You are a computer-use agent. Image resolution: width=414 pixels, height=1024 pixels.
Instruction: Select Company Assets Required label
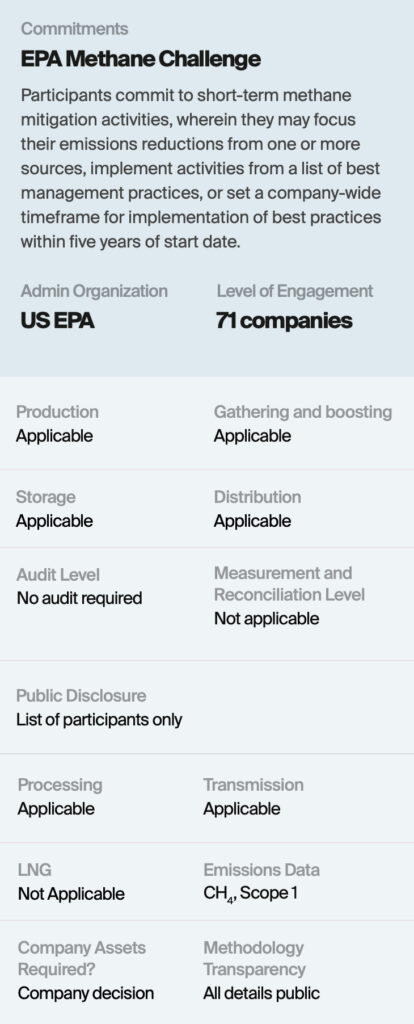pos(82,958)
